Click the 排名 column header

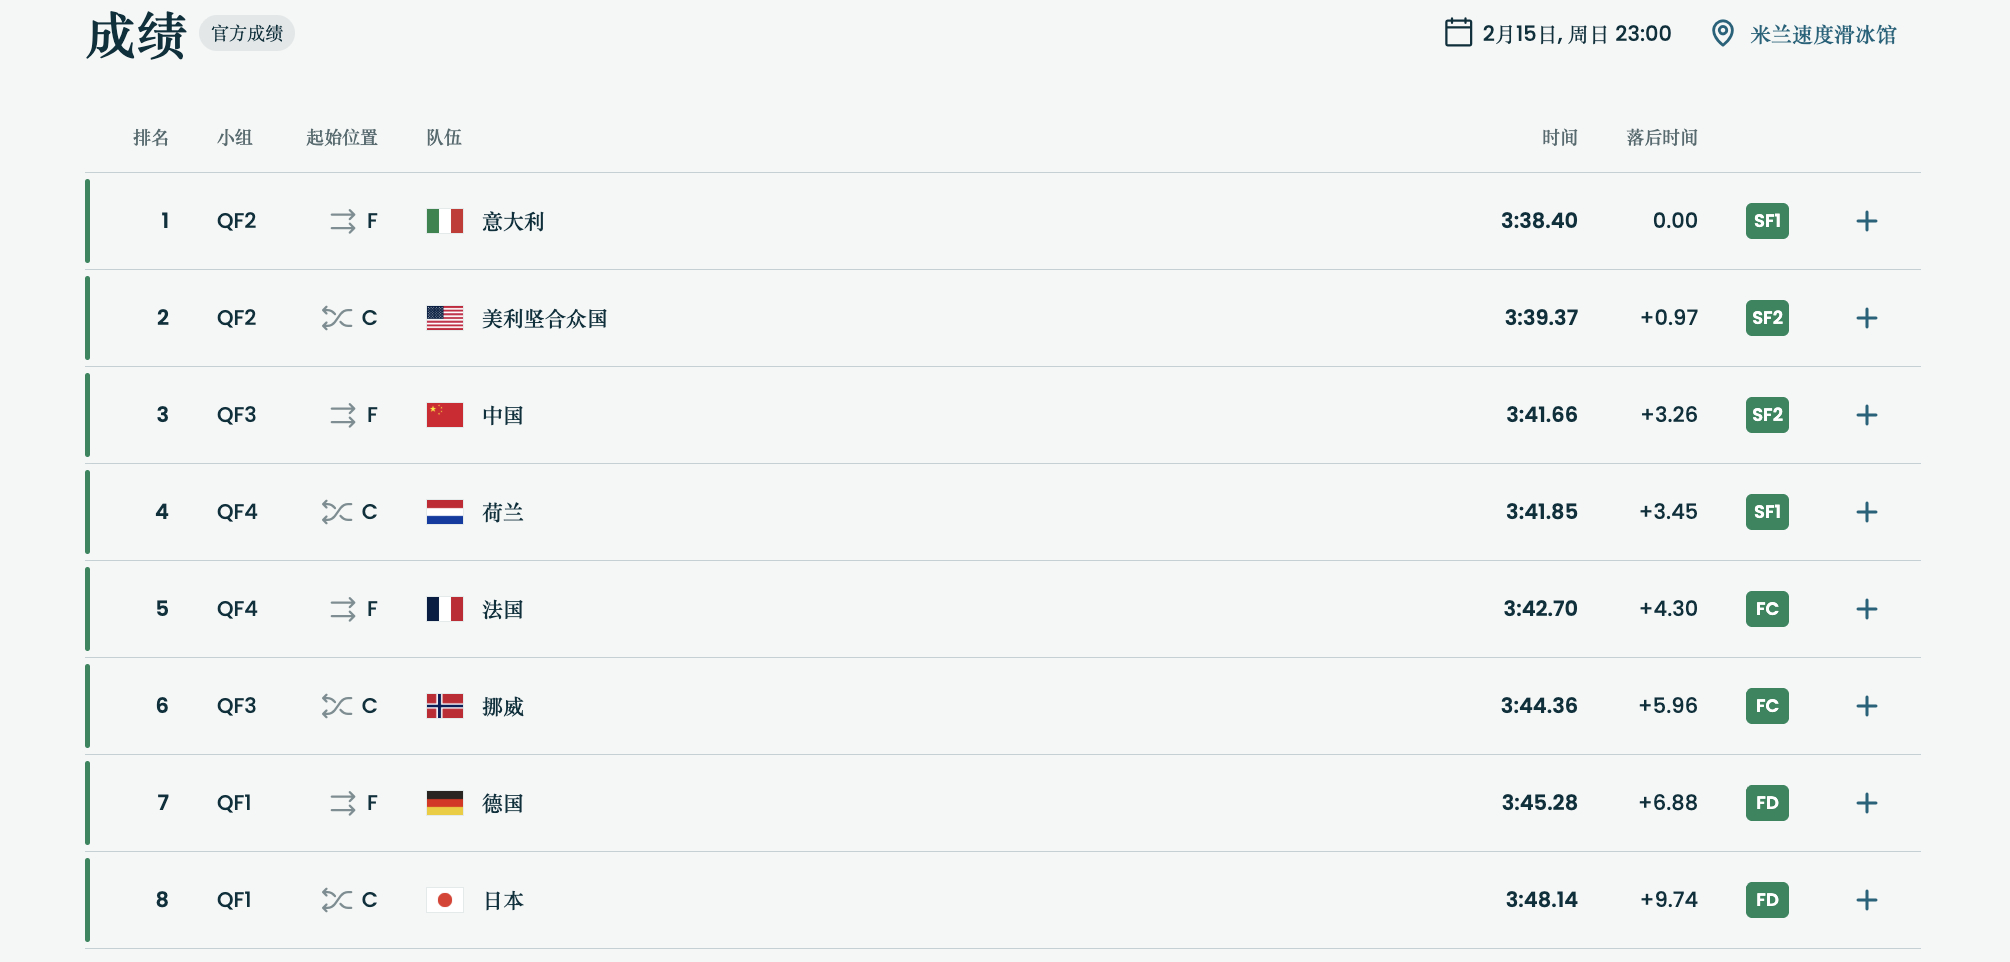coord(151,137)
